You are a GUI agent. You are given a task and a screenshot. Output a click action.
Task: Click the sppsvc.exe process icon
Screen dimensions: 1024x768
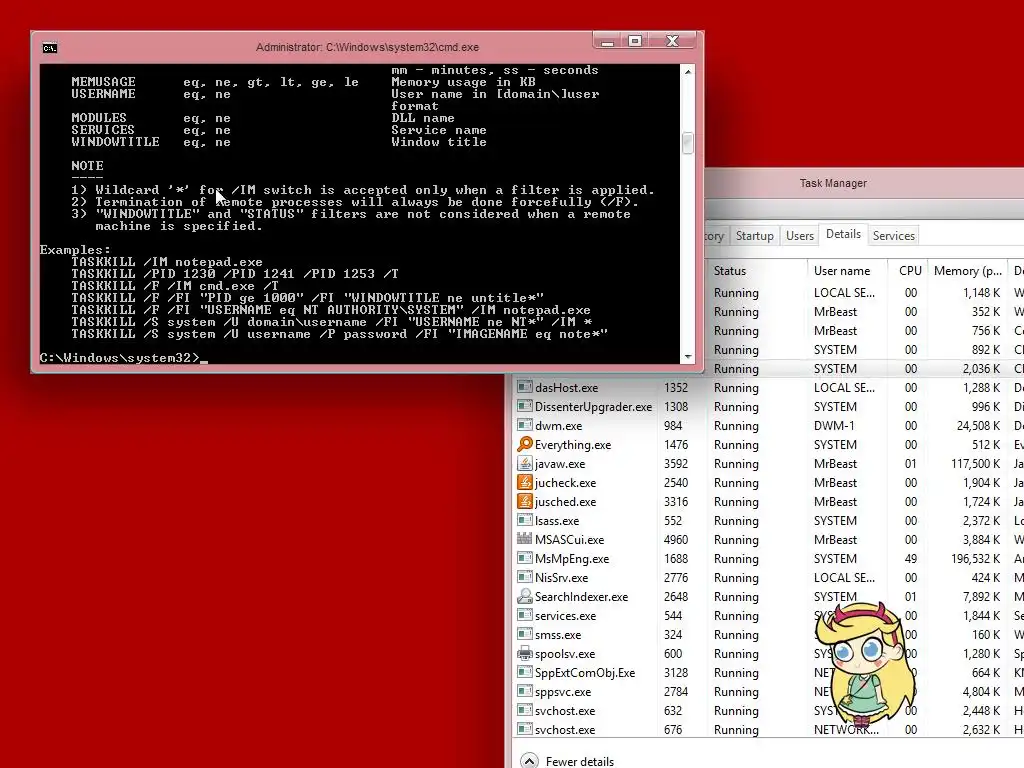[524, 691]
